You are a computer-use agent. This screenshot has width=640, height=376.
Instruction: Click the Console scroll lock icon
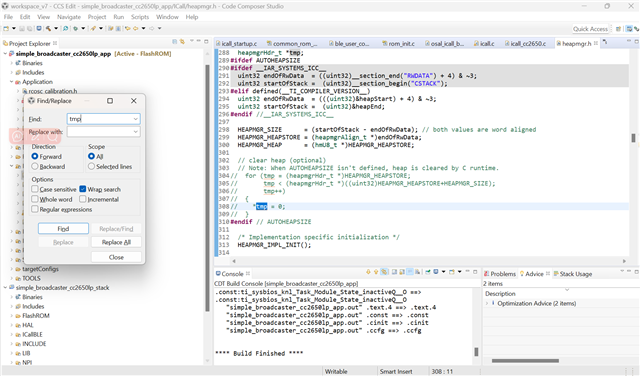(402, 272)
